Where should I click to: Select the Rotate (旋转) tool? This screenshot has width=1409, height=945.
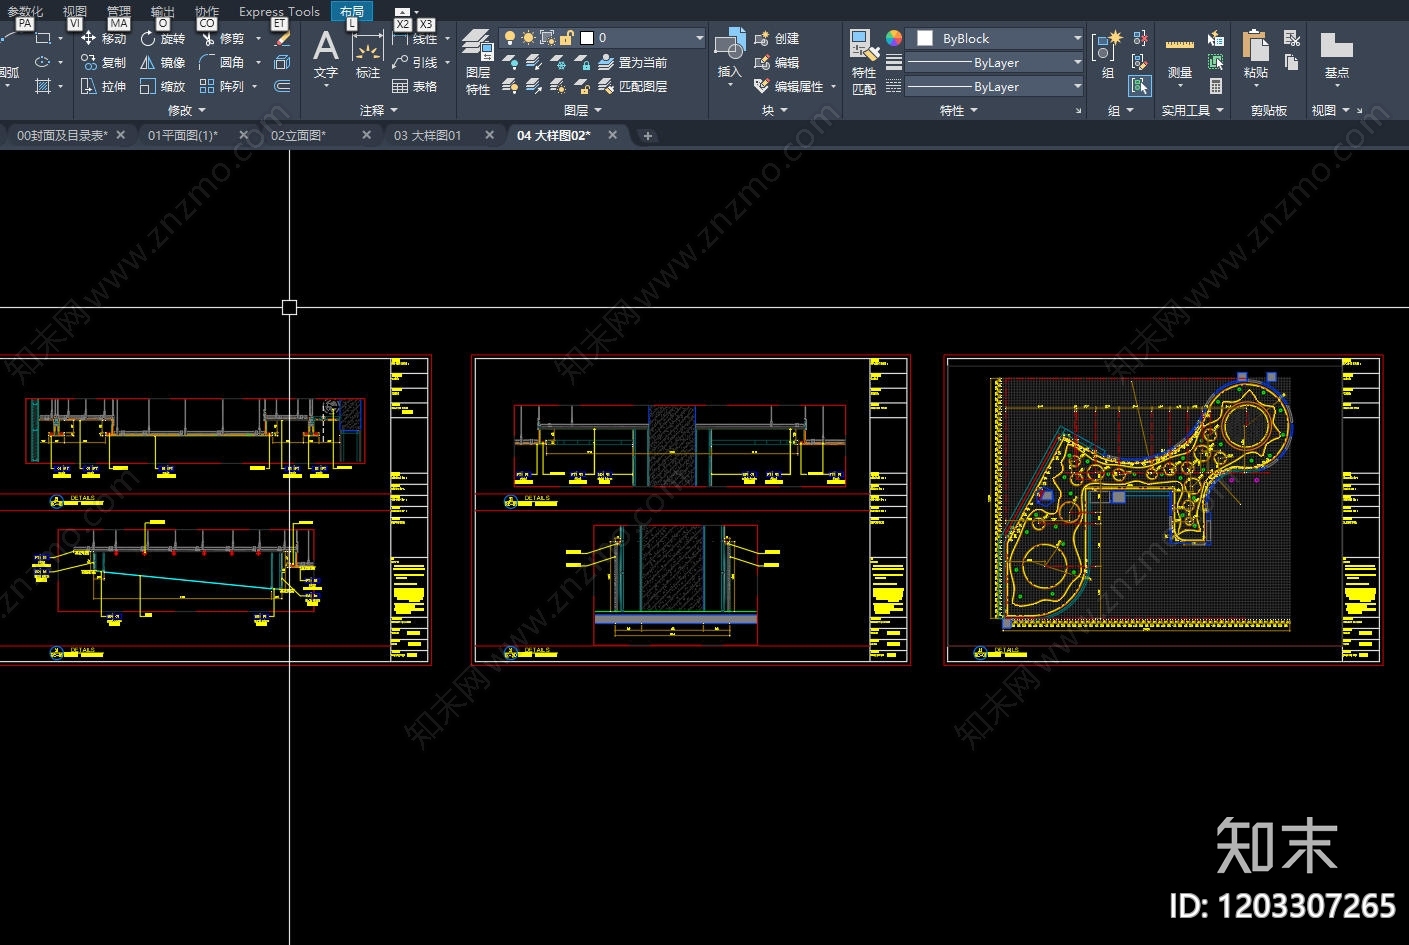[162, 38]
